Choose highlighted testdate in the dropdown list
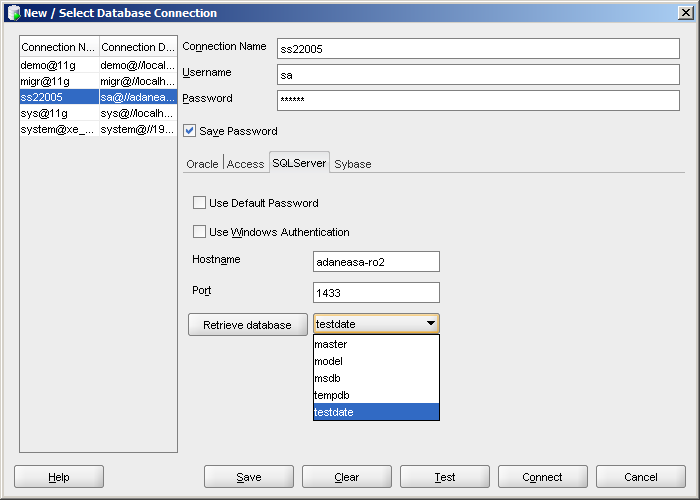 (376, 412)
